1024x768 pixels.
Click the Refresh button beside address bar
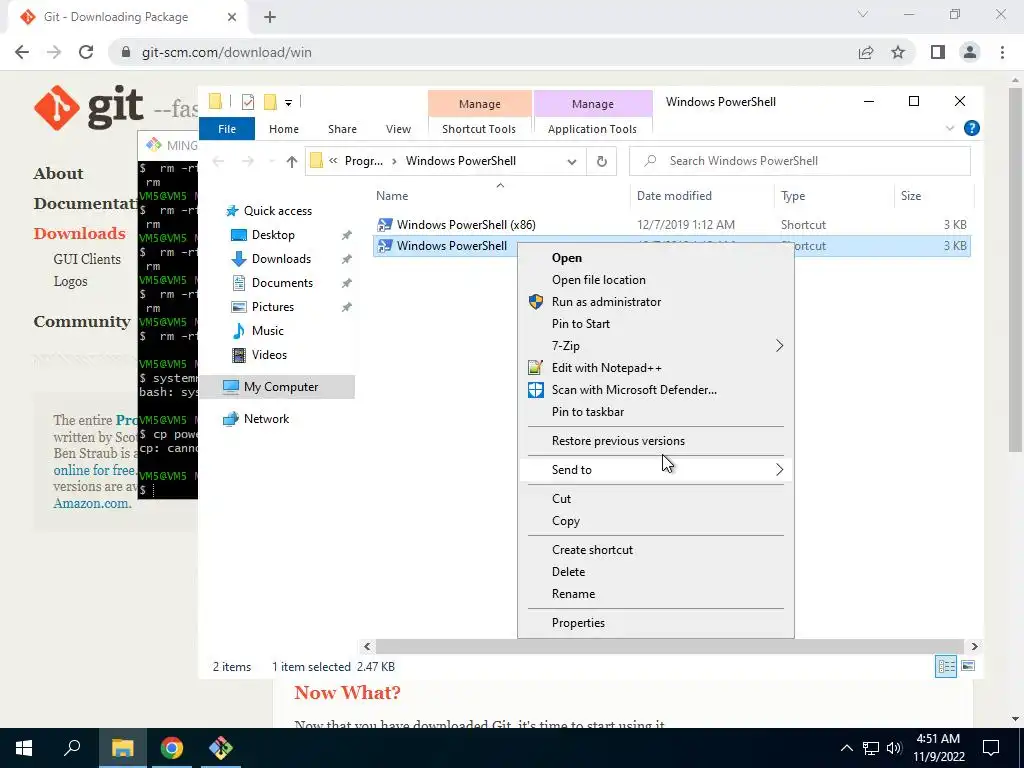point(601,161)
